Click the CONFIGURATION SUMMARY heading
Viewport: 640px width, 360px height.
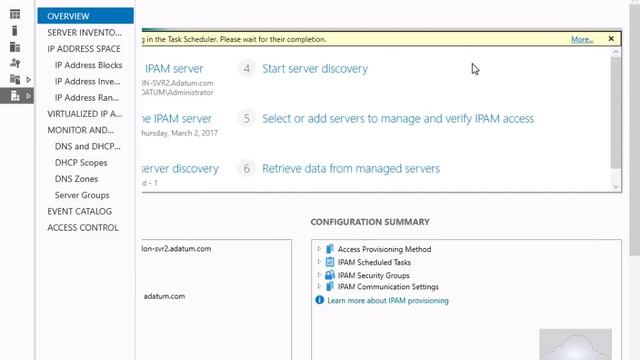[x=370, y=222]
